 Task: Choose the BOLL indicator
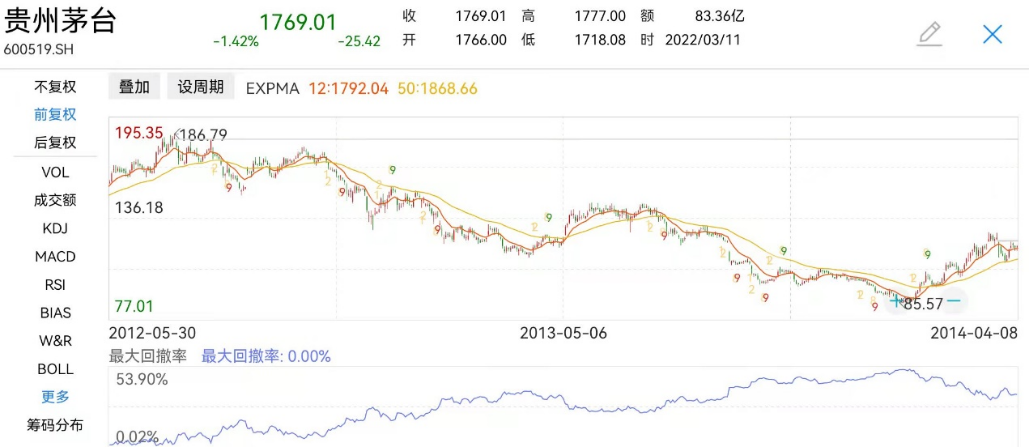tap(55, 369)
